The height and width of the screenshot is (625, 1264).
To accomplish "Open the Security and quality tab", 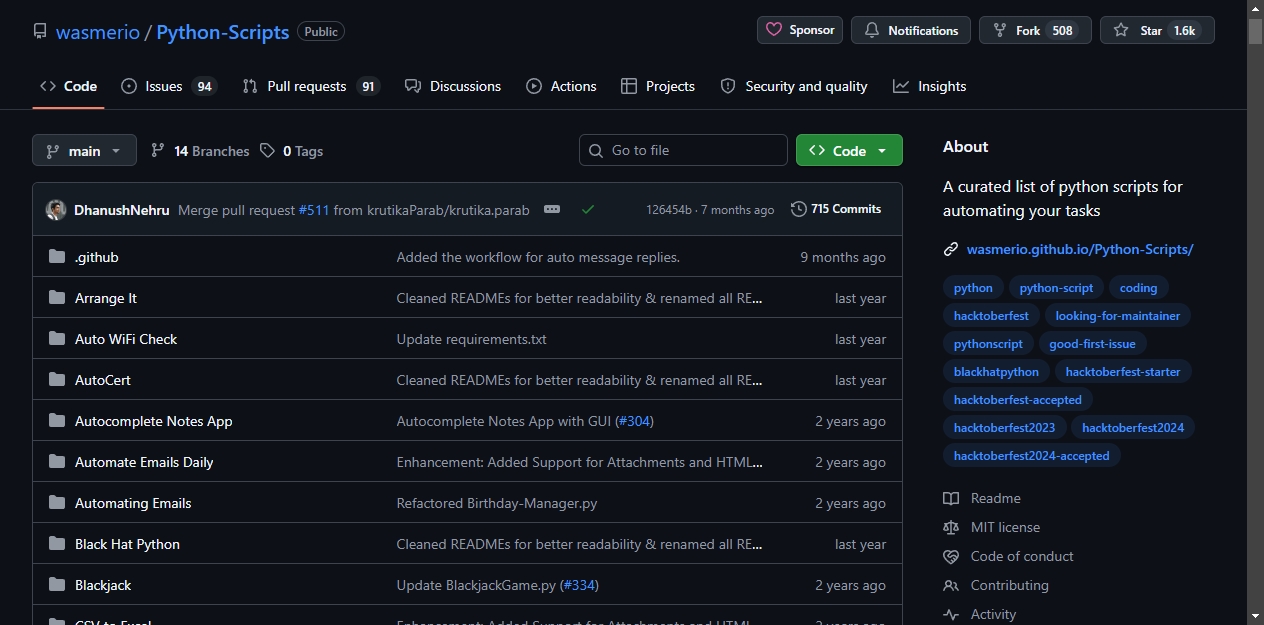I will pyautogui.click(x=794, y=86).
